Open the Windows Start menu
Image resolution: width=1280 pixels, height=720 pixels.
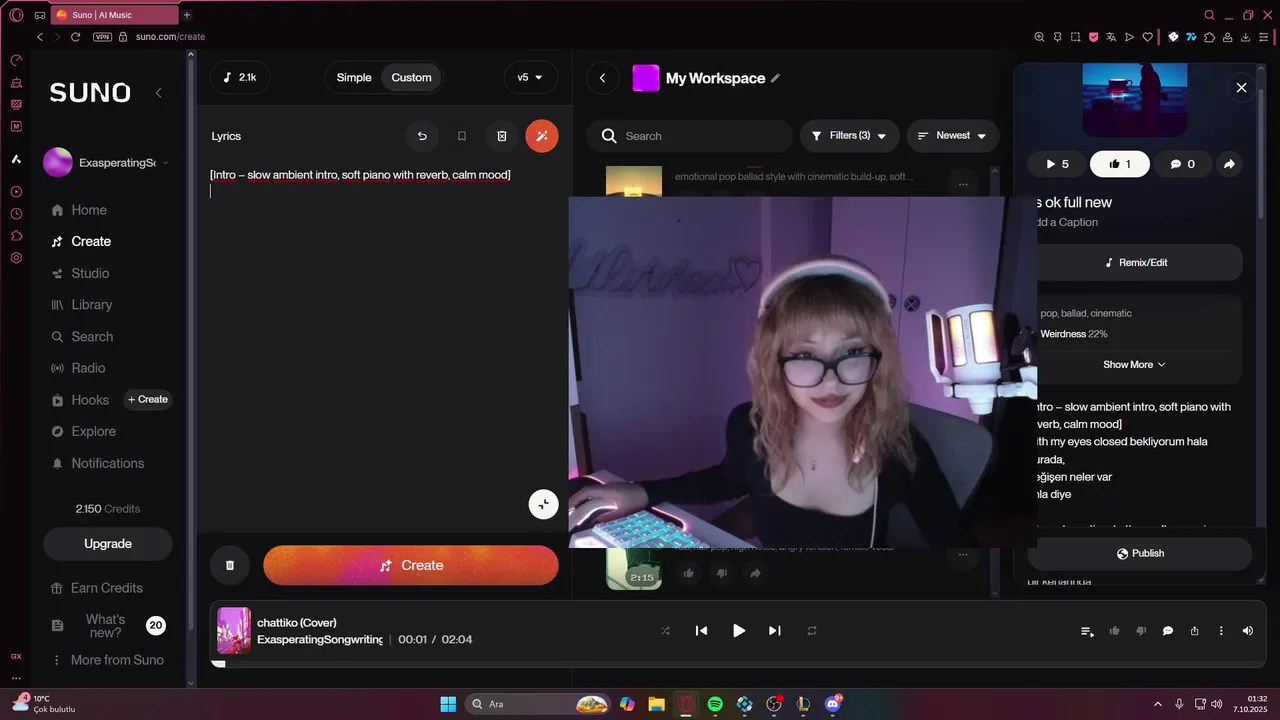[x=448, y=704]
